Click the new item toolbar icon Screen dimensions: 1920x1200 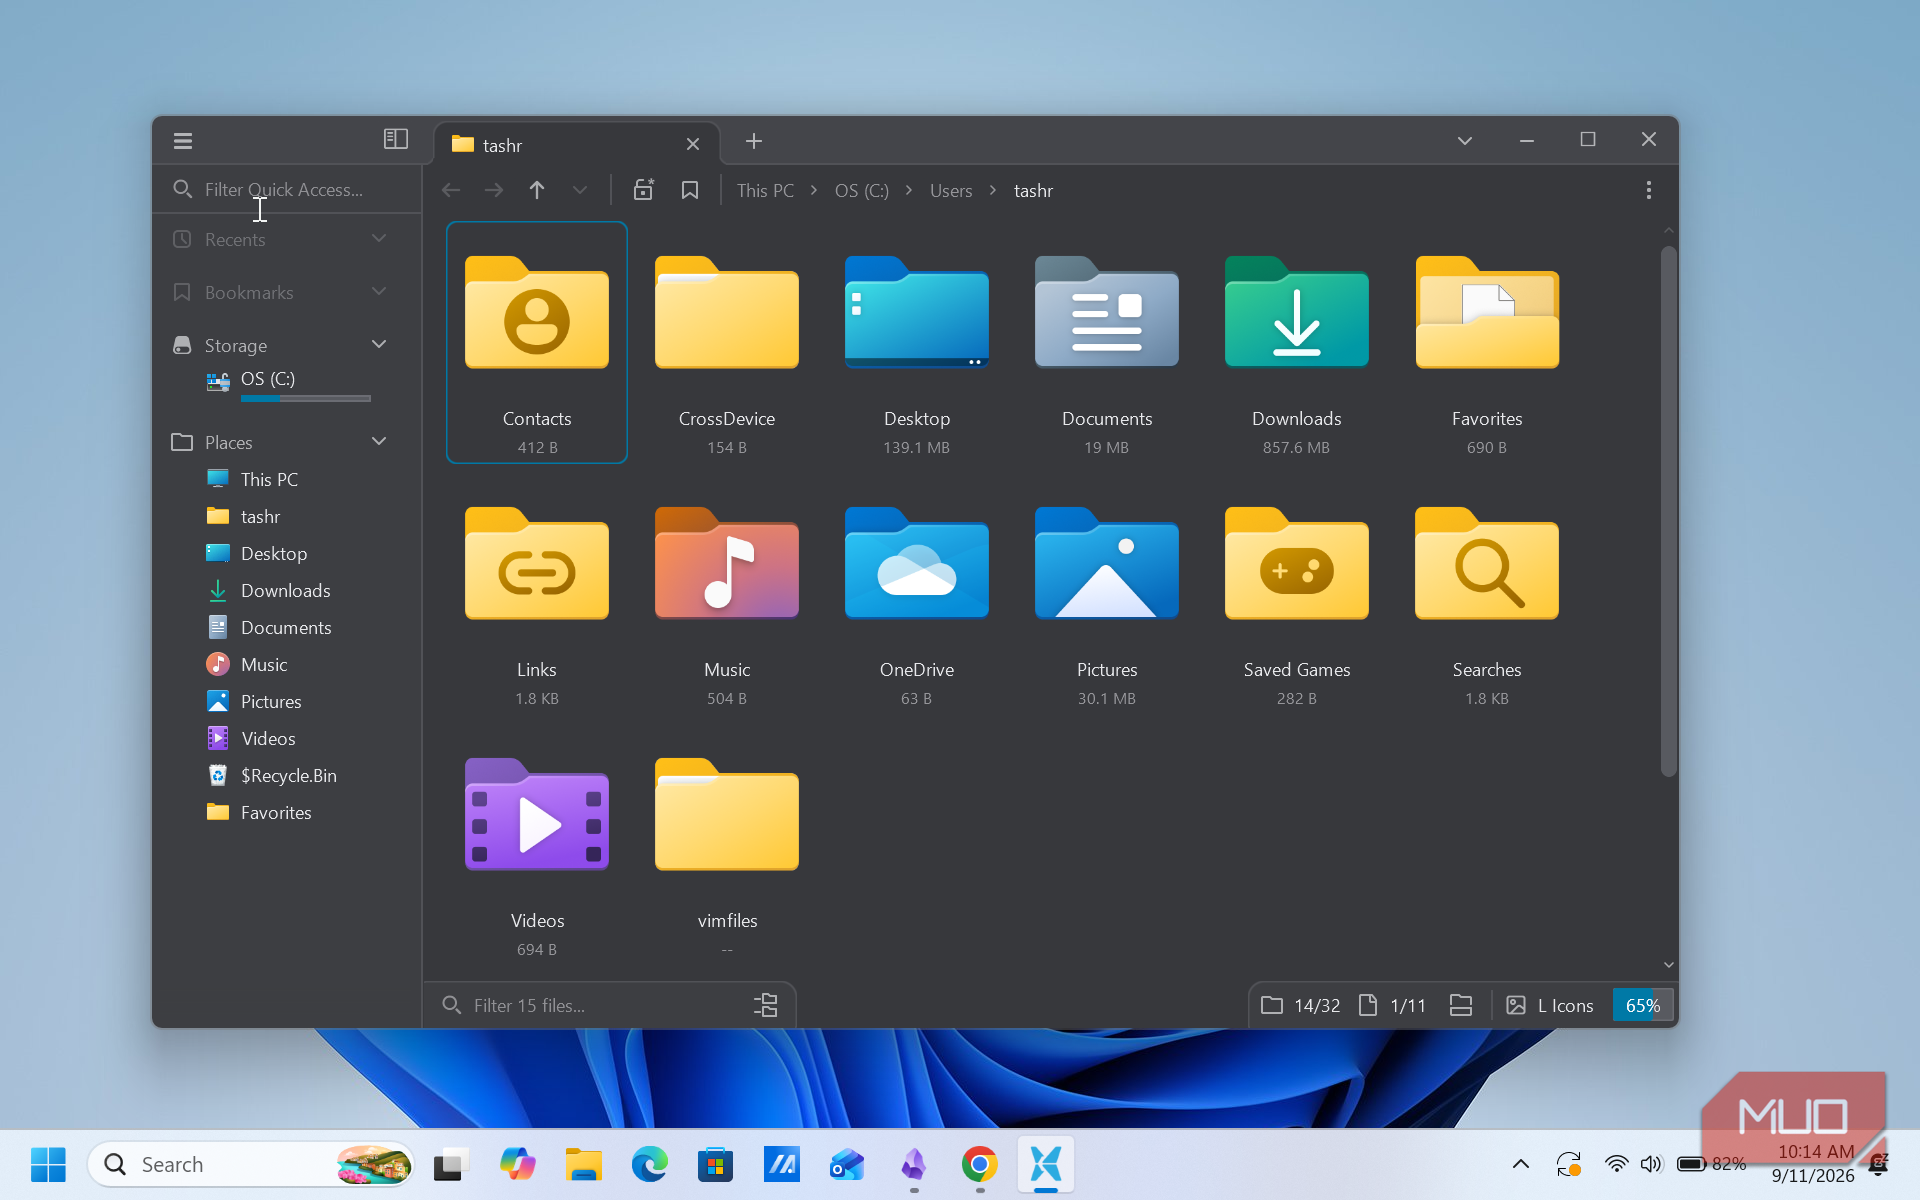tap(644, 190)
